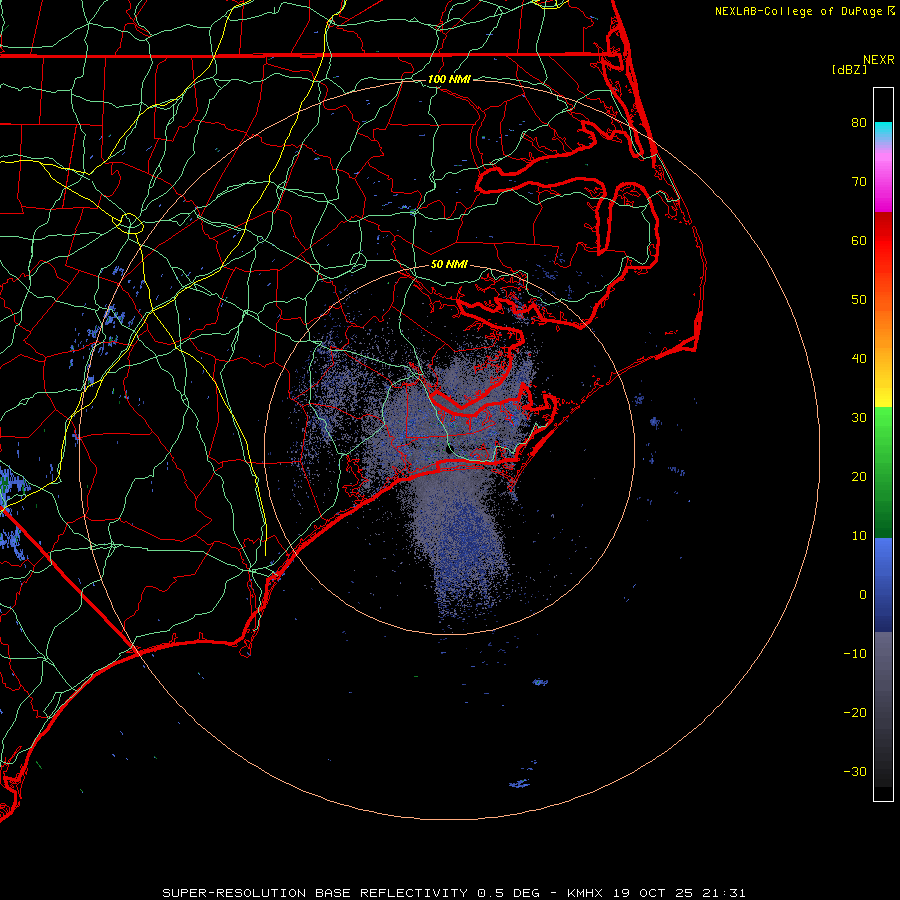The width and height of the screenshot is (900, 900).
Task: Click the small circular highway loop interchange
Action: click(x=130, y=223)
